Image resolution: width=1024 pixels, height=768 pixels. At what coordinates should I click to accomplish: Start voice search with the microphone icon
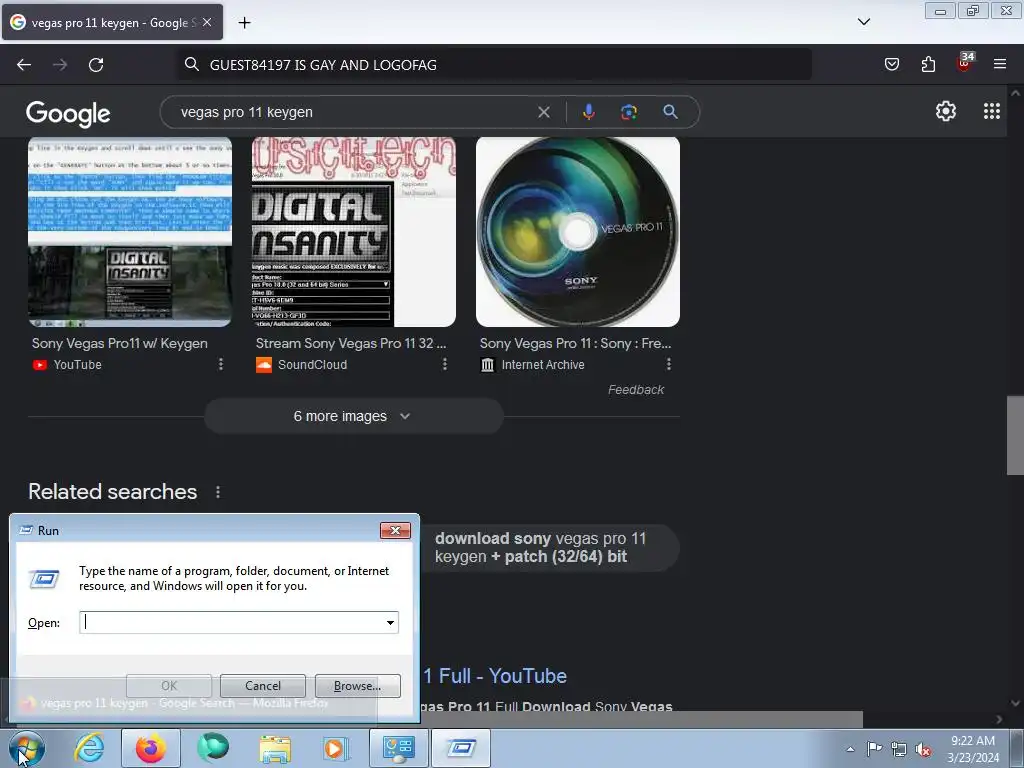[588, 112]
